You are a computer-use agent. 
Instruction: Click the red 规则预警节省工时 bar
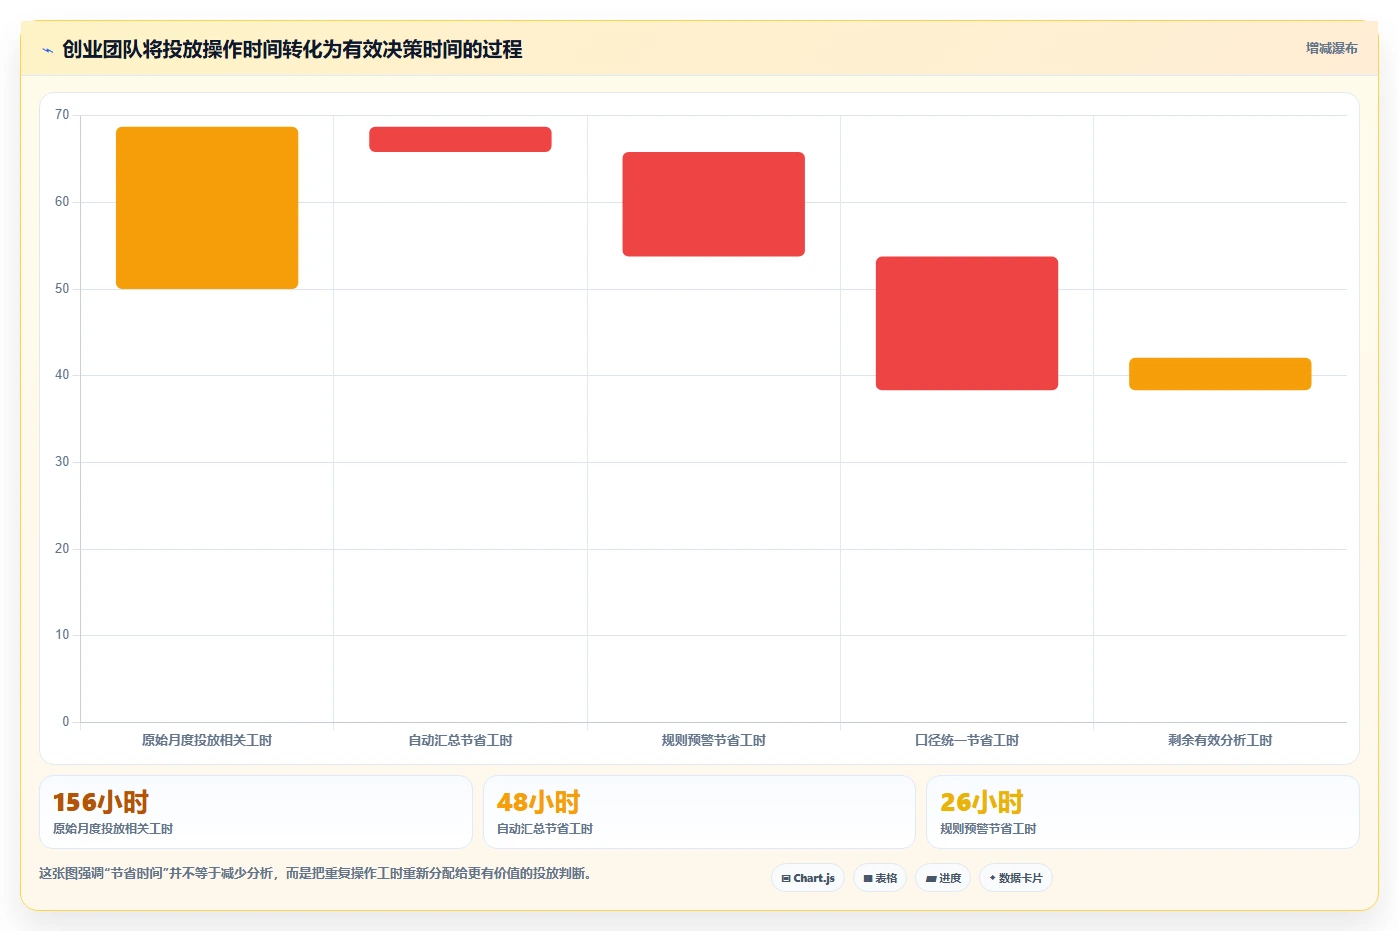coord(713,204)
